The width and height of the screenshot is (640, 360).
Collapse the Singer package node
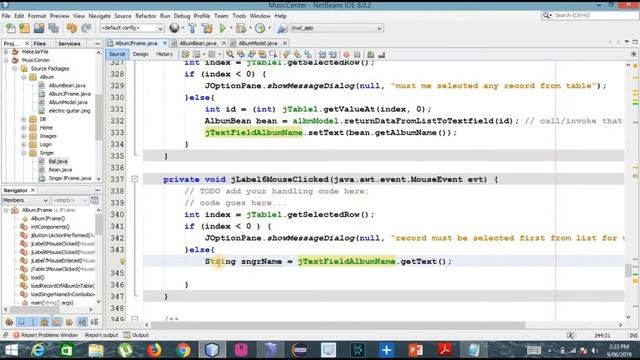[x=24, y=153]
